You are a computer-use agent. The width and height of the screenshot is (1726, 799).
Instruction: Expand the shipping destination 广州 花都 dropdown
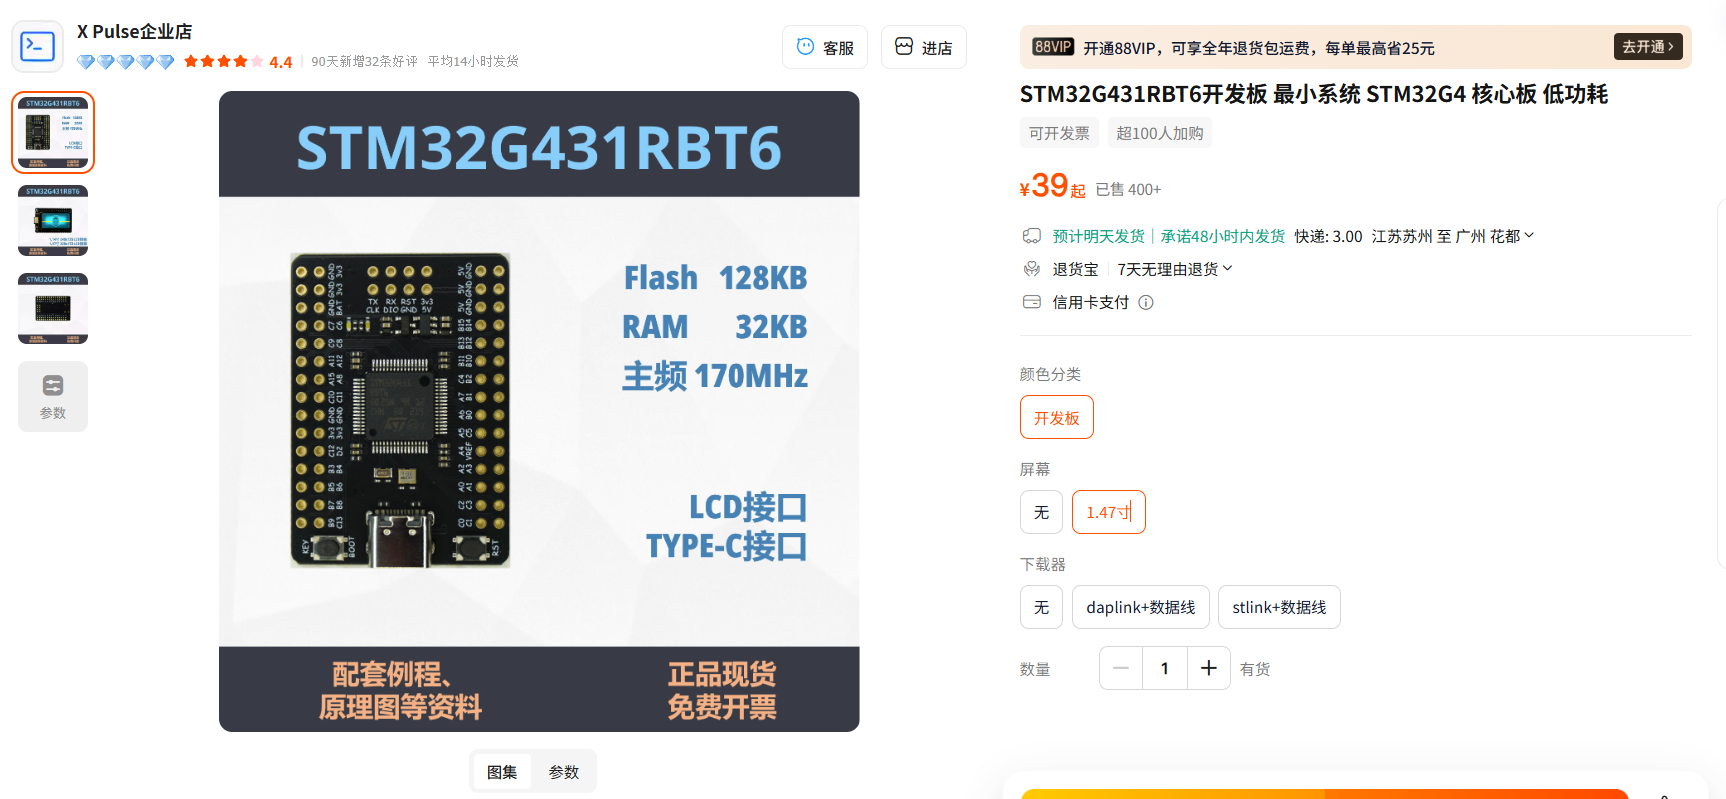(x=1529, y=236)
